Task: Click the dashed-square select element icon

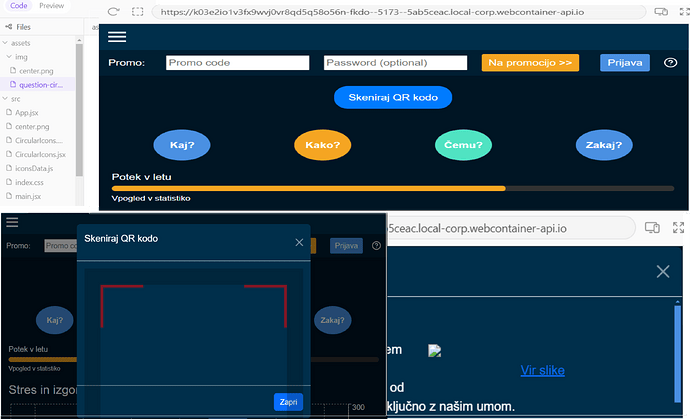Action: click(137, 12)
